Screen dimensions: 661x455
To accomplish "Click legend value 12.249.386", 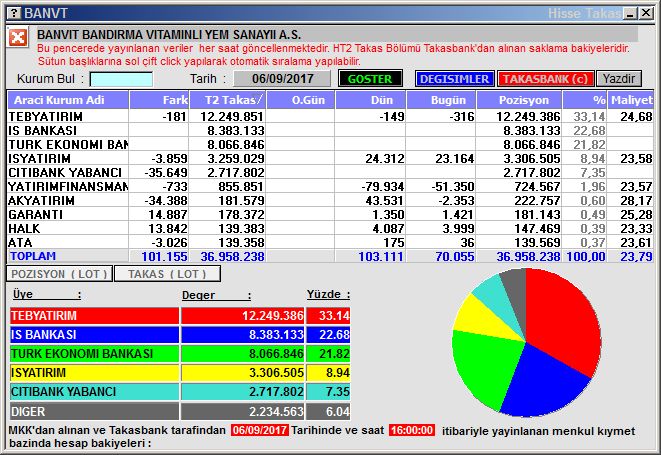I will (273, 315).
